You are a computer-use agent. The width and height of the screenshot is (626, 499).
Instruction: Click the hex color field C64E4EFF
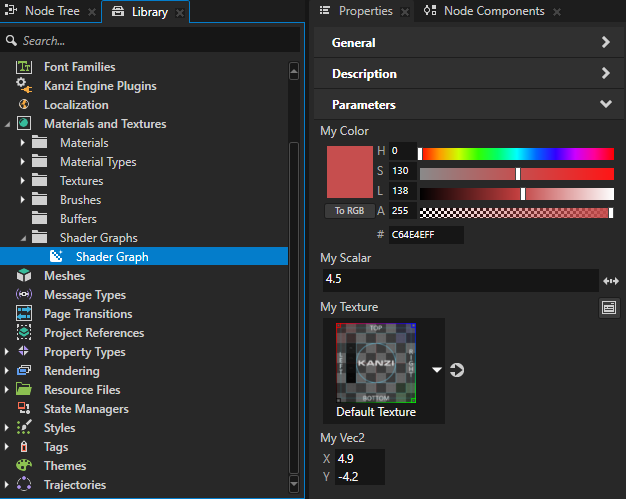[x=426, y=234]
